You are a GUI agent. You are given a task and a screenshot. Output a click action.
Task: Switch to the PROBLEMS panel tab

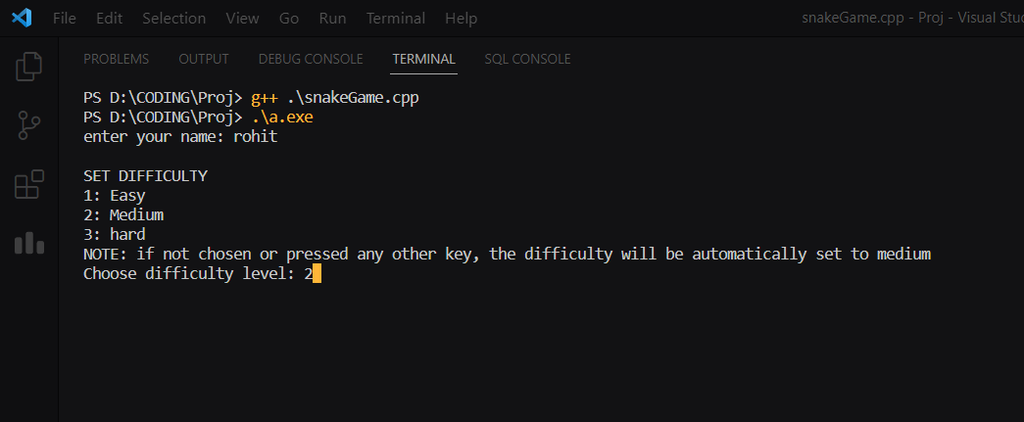116,59
